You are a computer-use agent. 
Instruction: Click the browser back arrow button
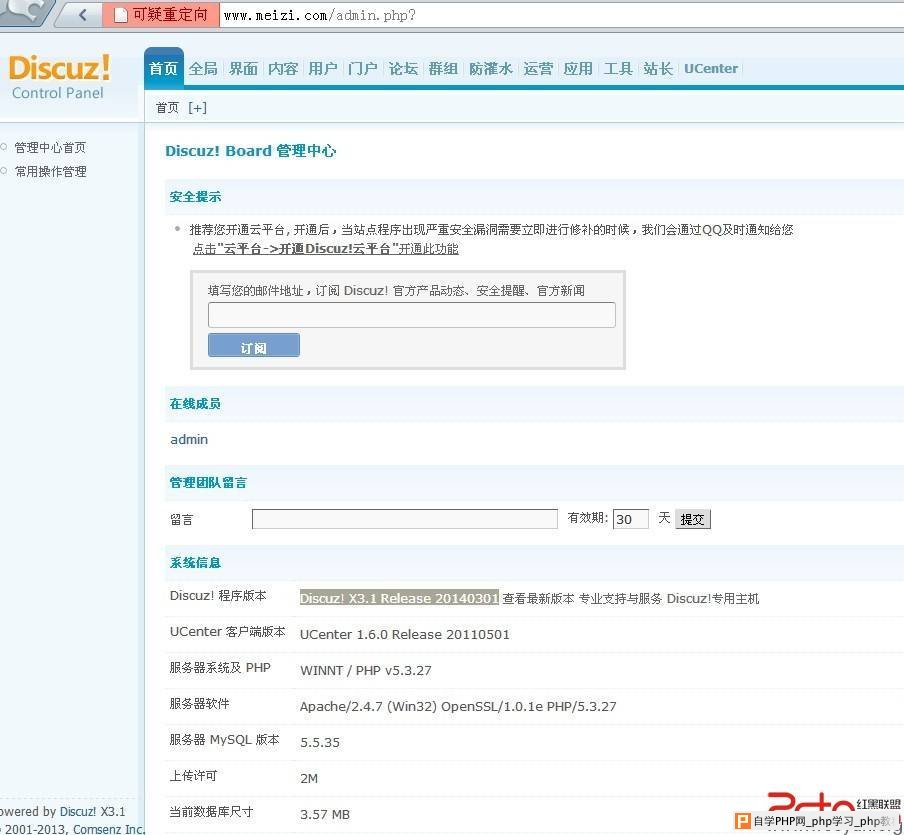click(x=82, y=14)
